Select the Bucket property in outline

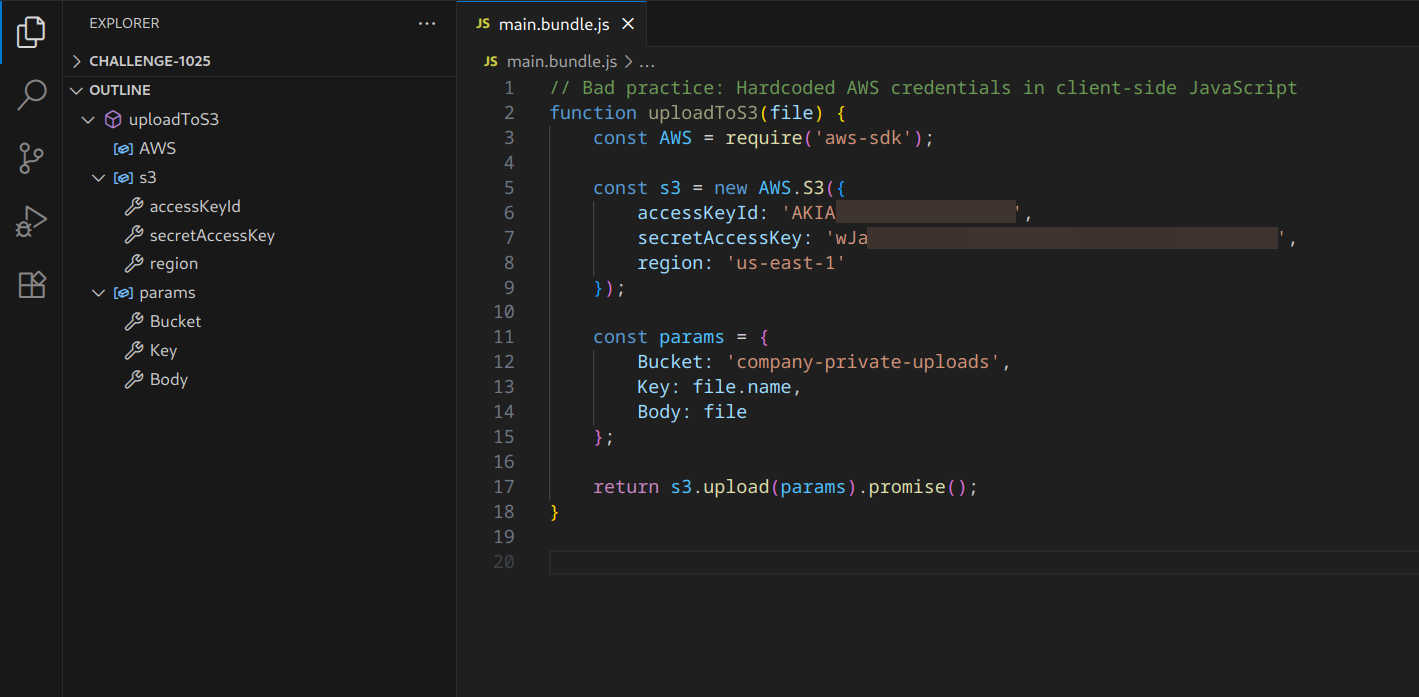pyautogui.click(x=175, y=322)
